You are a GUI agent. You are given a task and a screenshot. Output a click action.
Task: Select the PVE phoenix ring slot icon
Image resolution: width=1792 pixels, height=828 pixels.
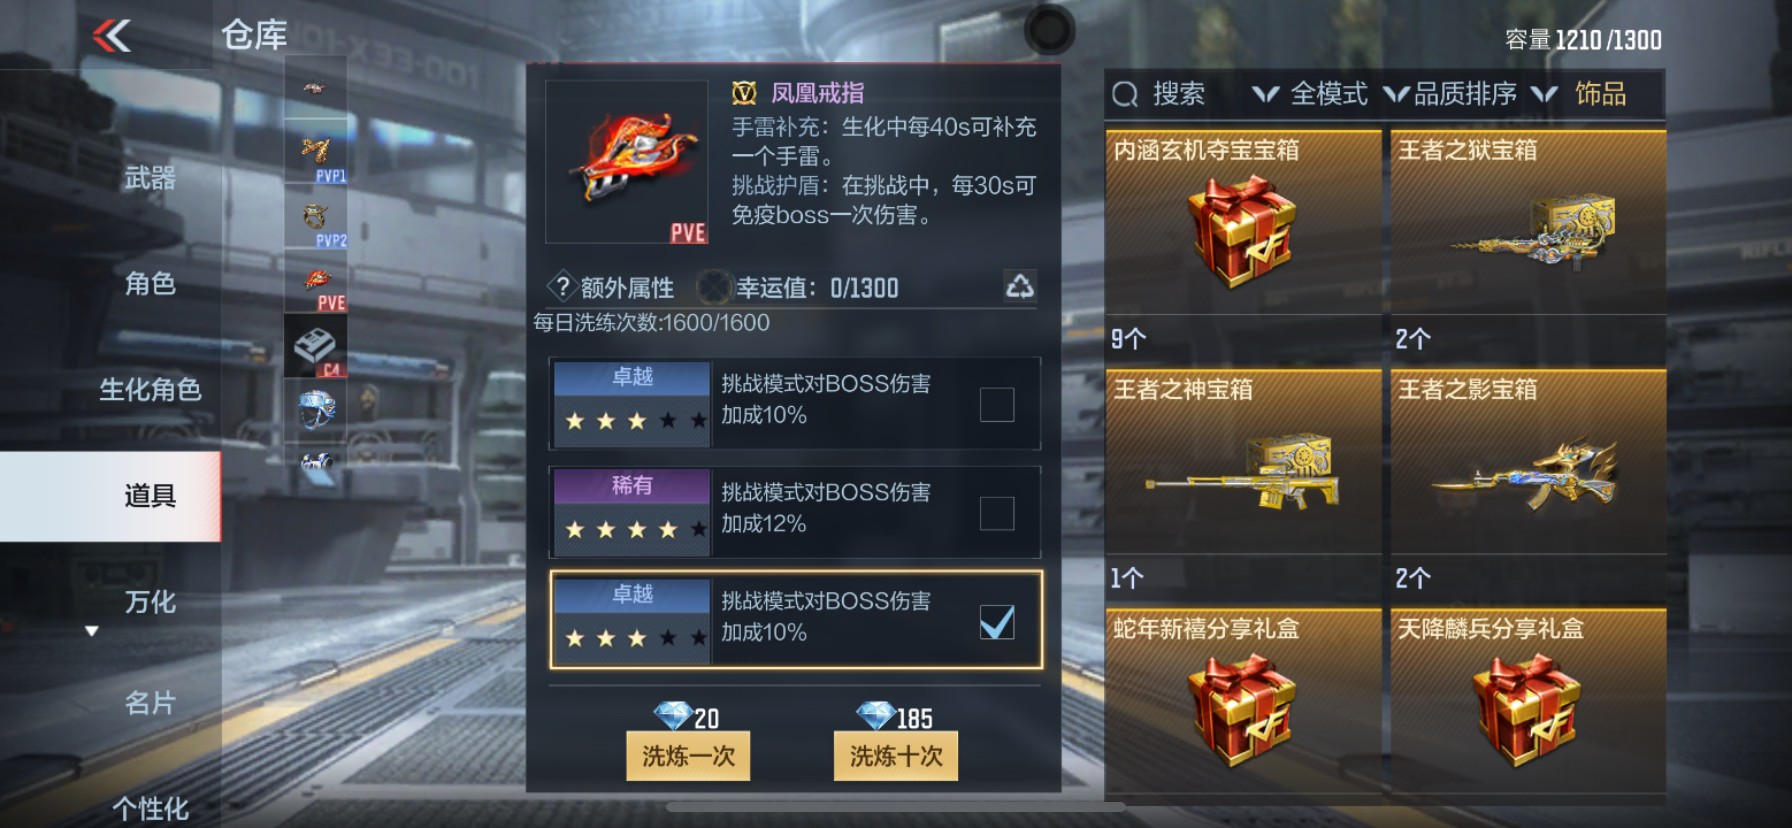[x=316, y=283]
